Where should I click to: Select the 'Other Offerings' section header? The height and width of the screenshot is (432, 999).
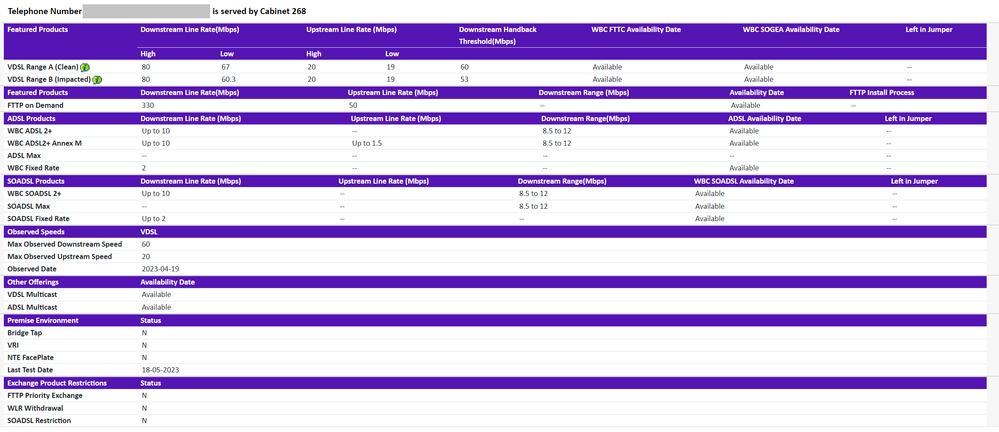pos(34,282)
